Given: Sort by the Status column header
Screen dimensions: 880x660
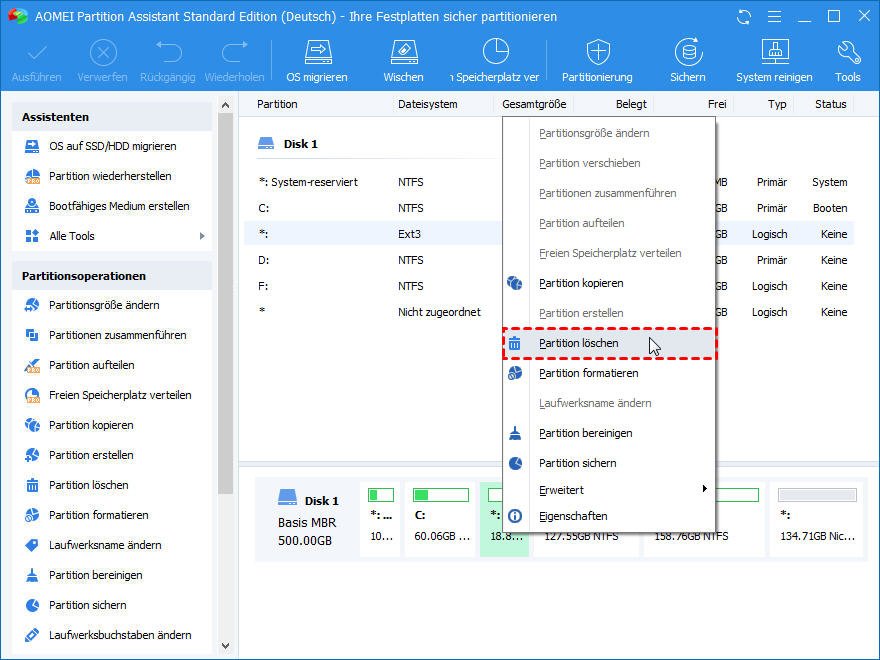Looking at the screenshot, I should (x=831, y=104).
